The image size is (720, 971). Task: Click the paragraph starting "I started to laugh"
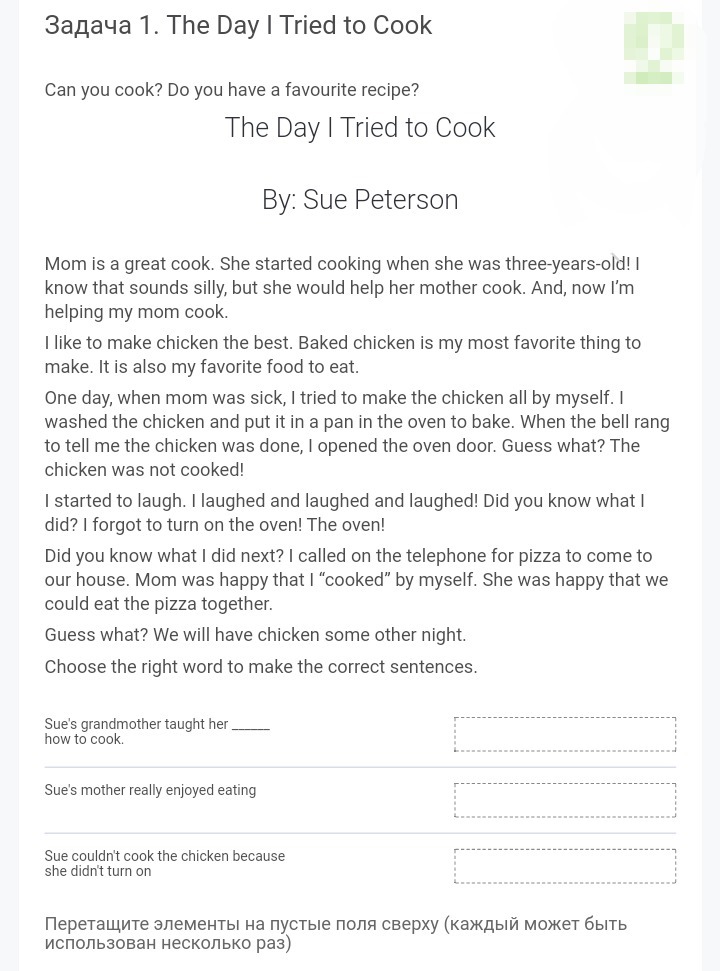pyautogui.click(x=344, y=513)
